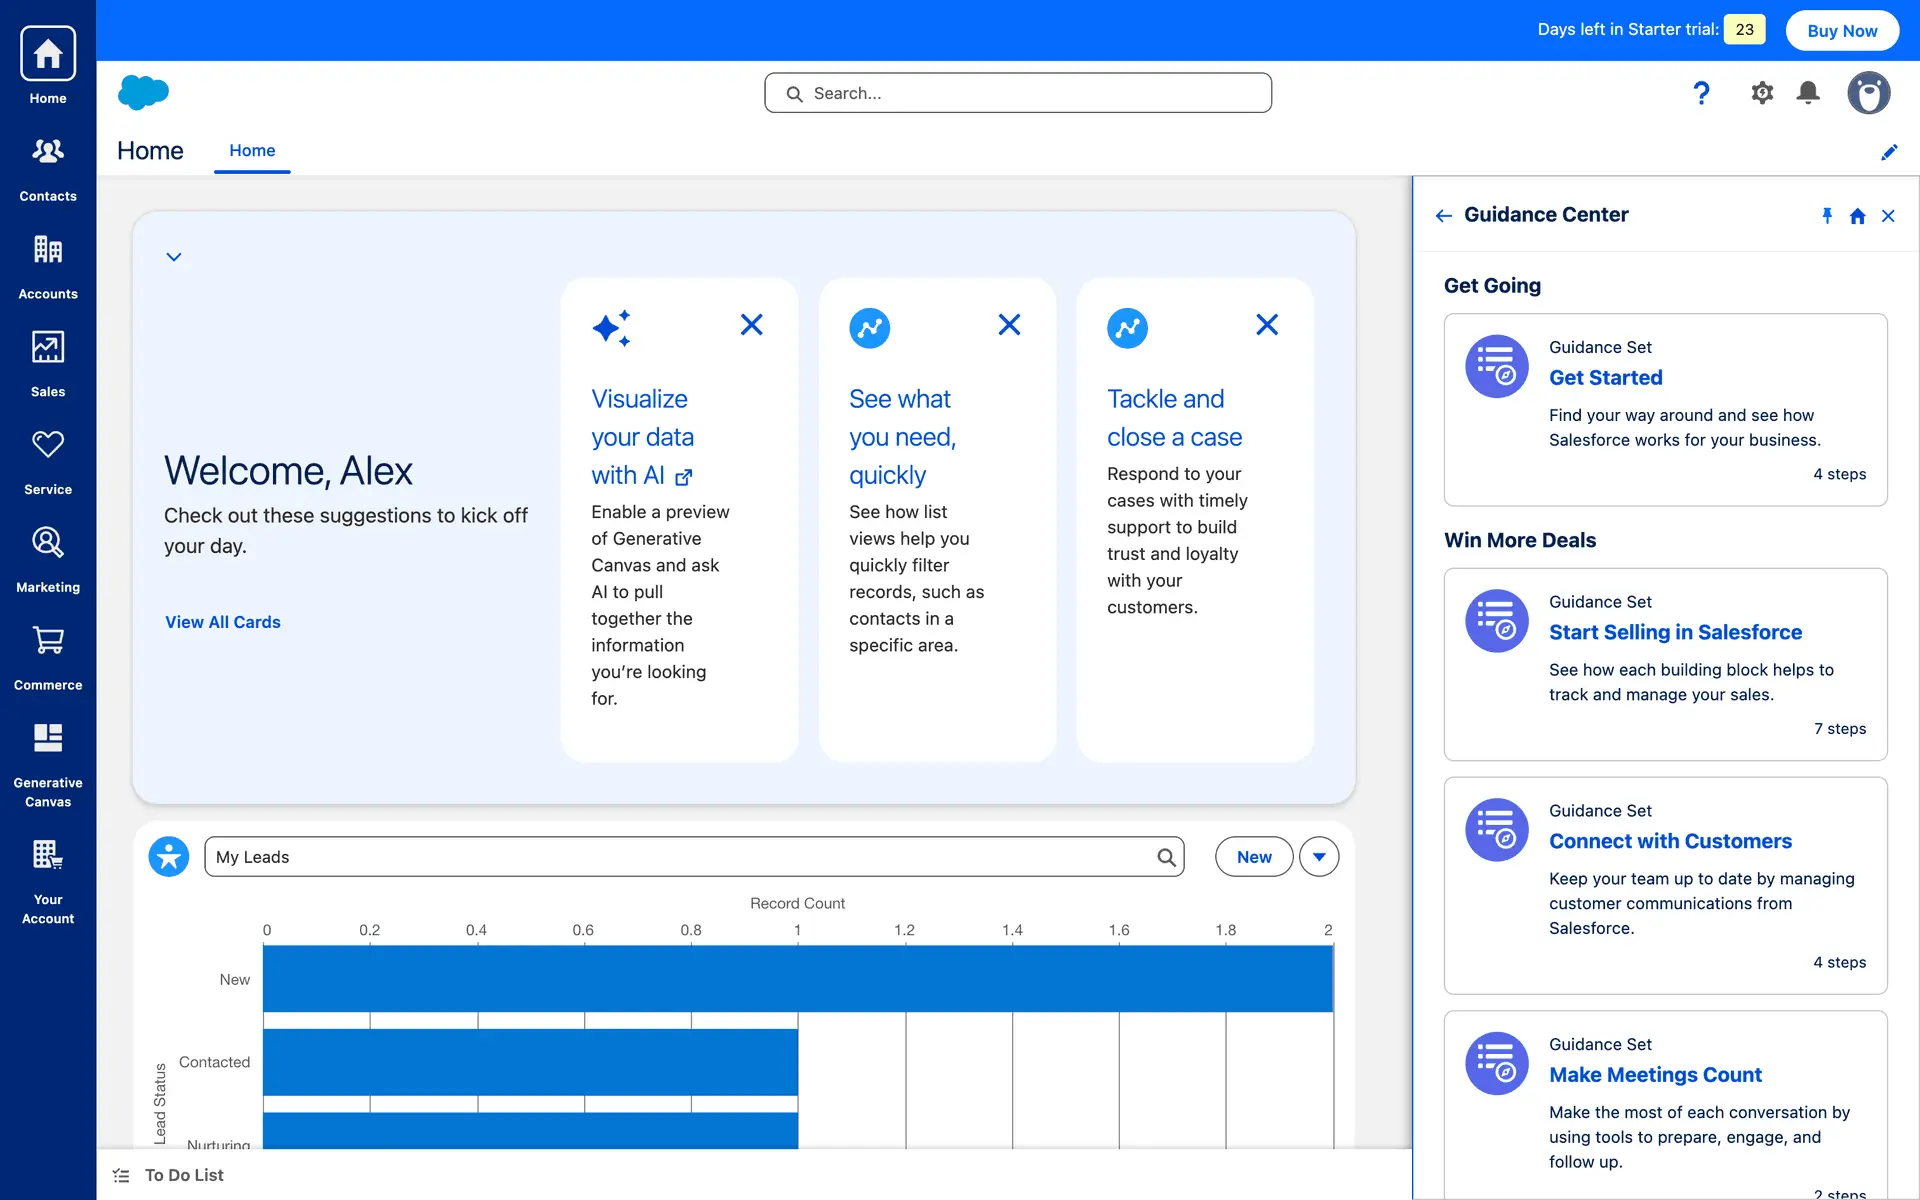
Task: Pin the Guidance Center panel
Action: pos(1827,216)
